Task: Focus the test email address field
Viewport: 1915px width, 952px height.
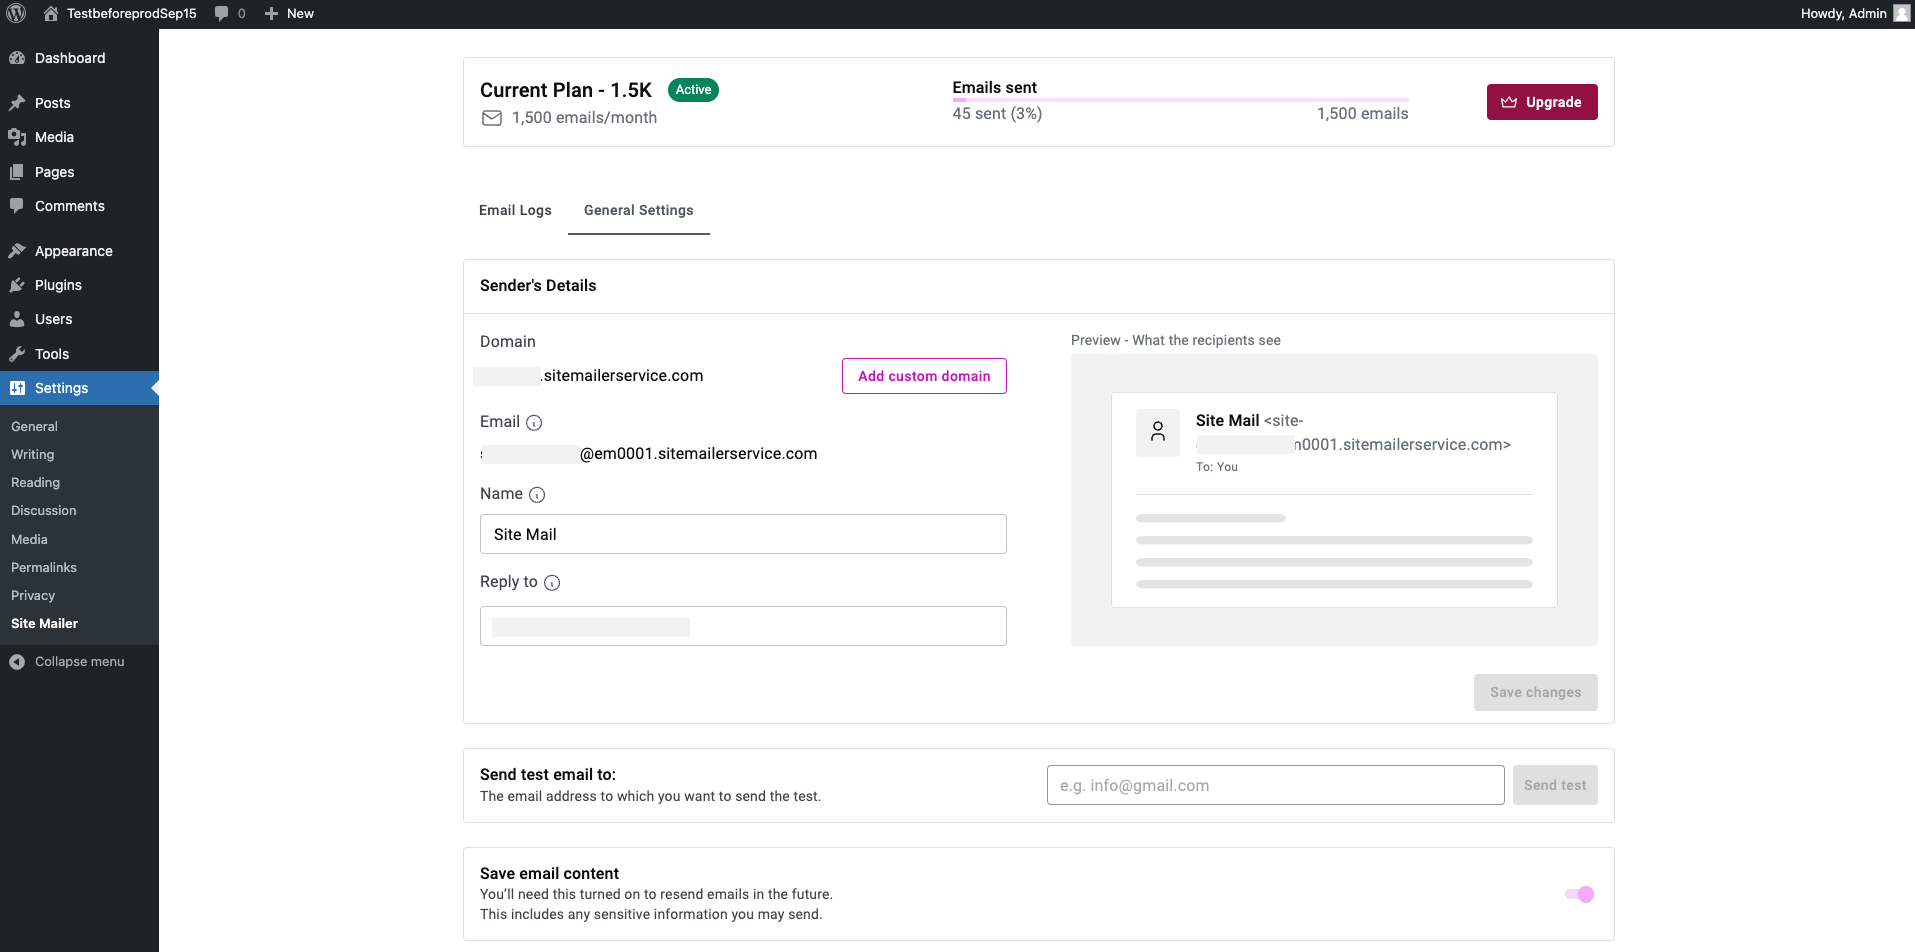Action: [x=1275, y=785]
